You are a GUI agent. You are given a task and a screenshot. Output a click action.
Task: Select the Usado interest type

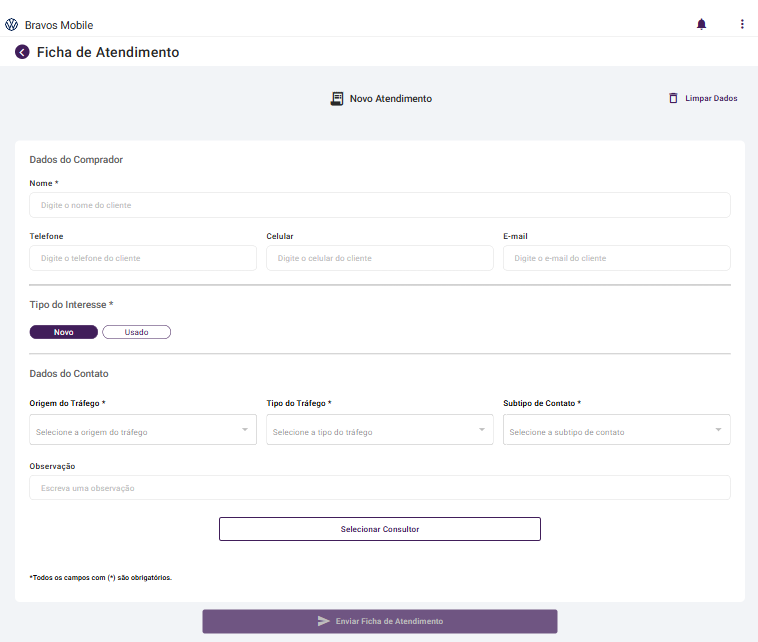pos(136,332)
